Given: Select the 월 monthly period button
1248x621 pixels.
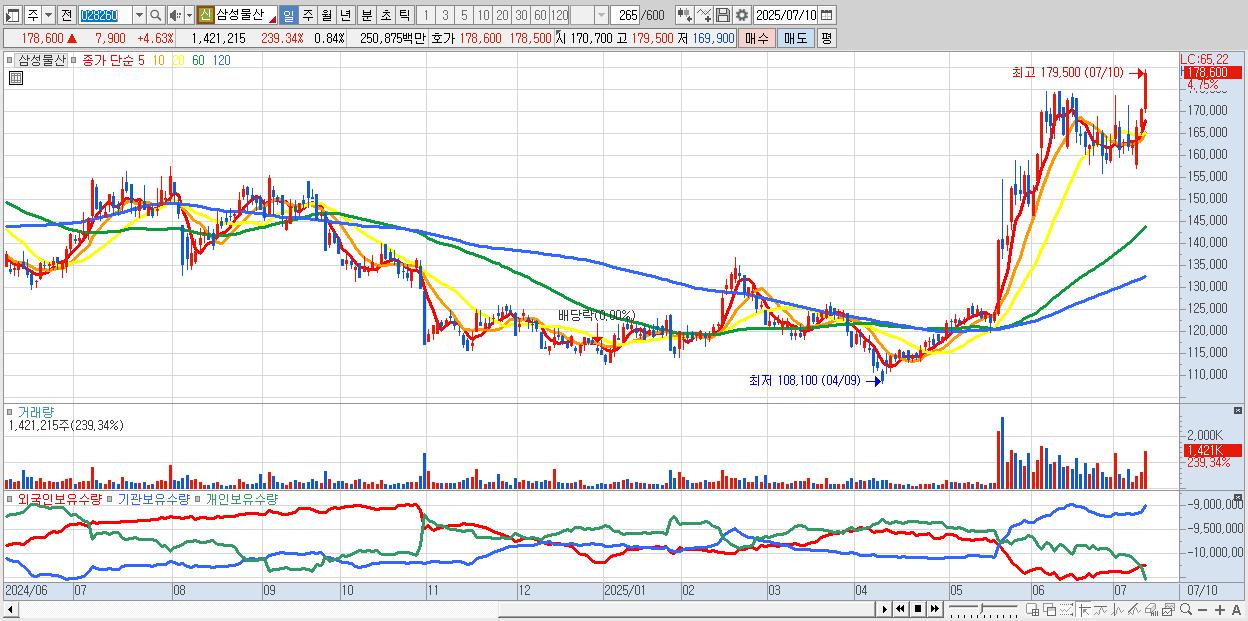Looking at the screenshot, I should click(x=326, y=15).
